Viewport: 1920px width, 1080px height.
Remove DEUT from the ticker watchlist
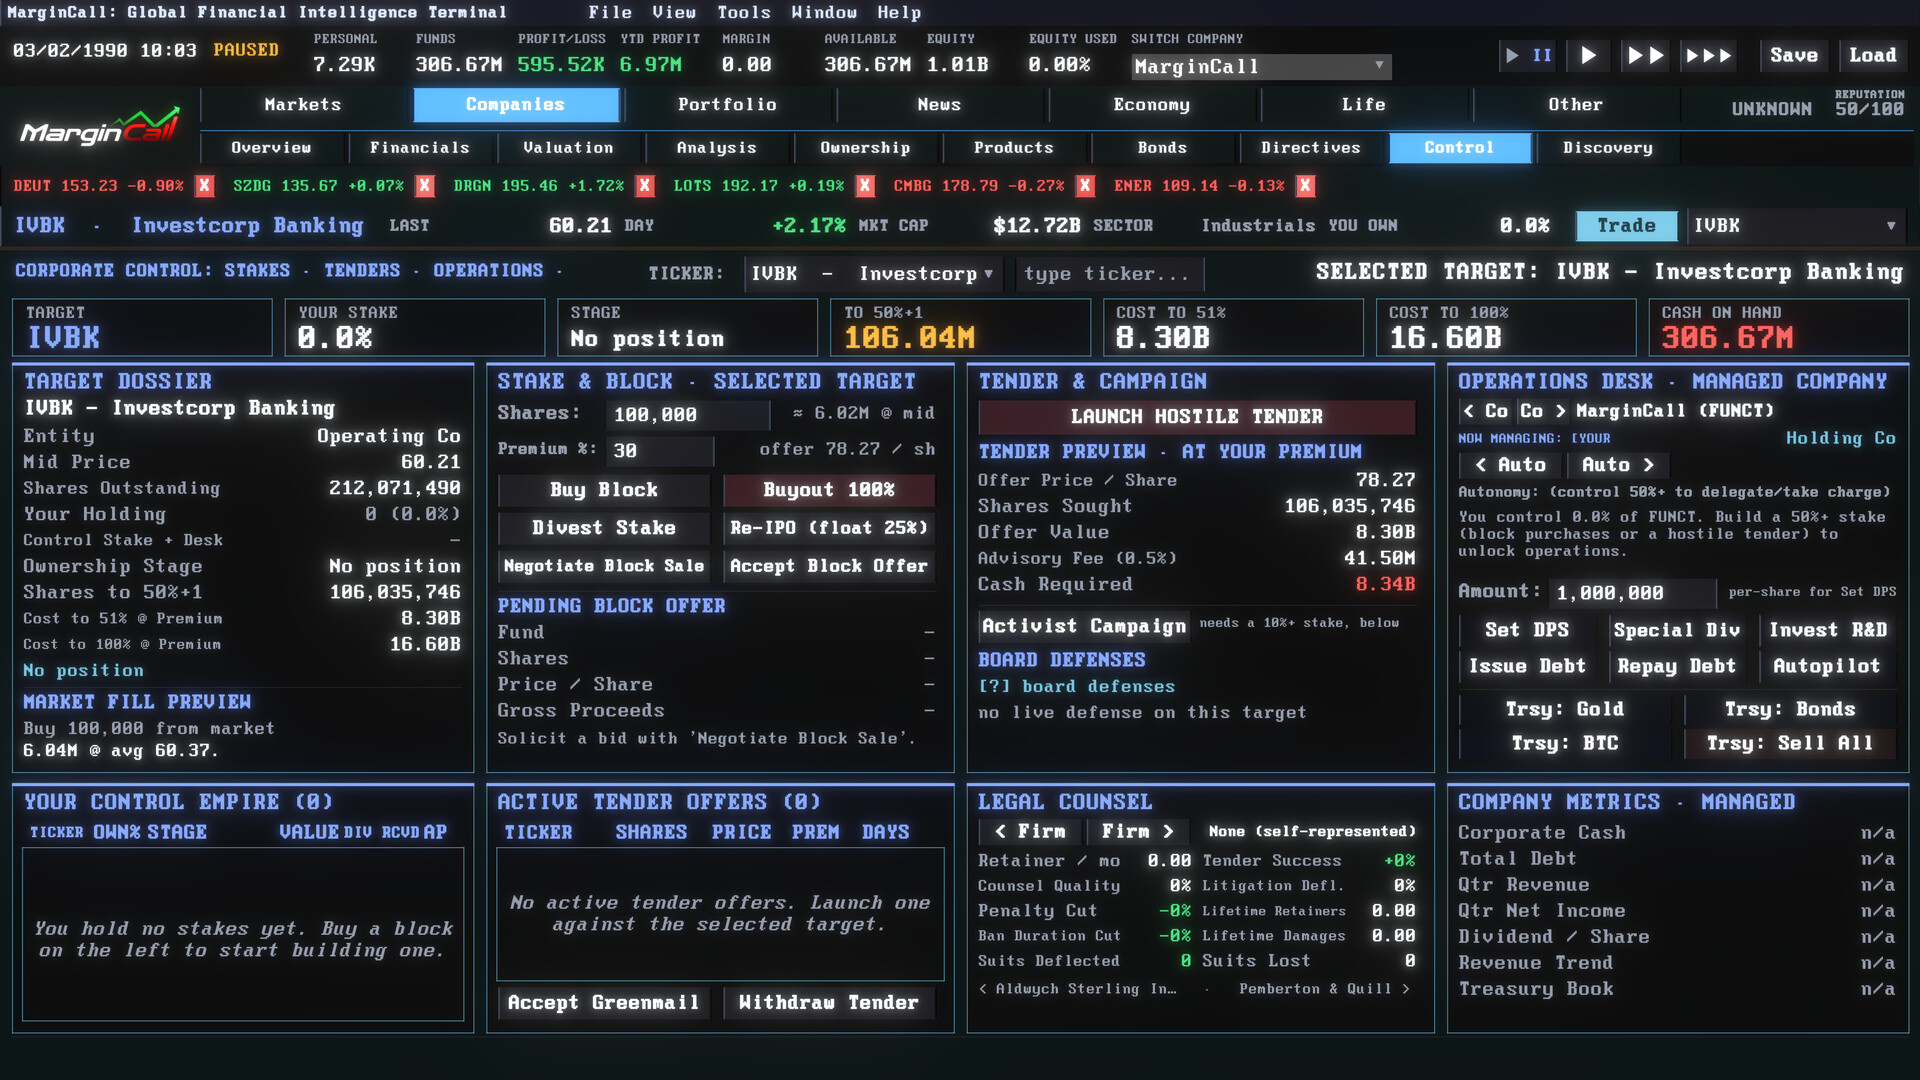click(x=205, y=186)
